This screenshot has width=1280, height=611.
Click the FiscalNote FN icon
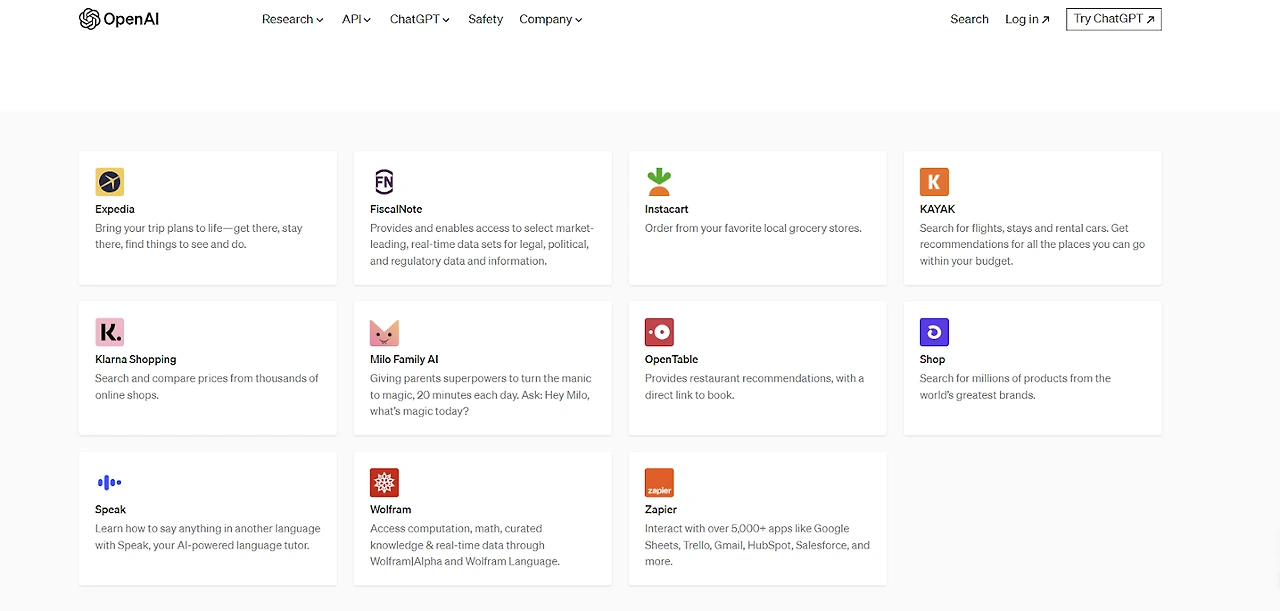(x=384, y=182)
